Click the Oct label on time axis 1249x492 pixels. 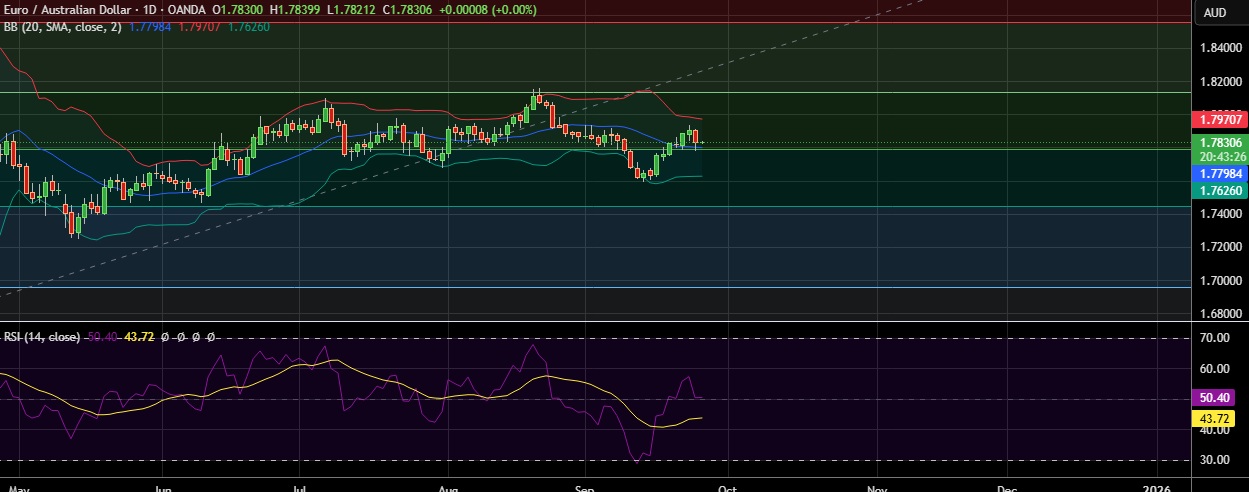pos(728,489)
